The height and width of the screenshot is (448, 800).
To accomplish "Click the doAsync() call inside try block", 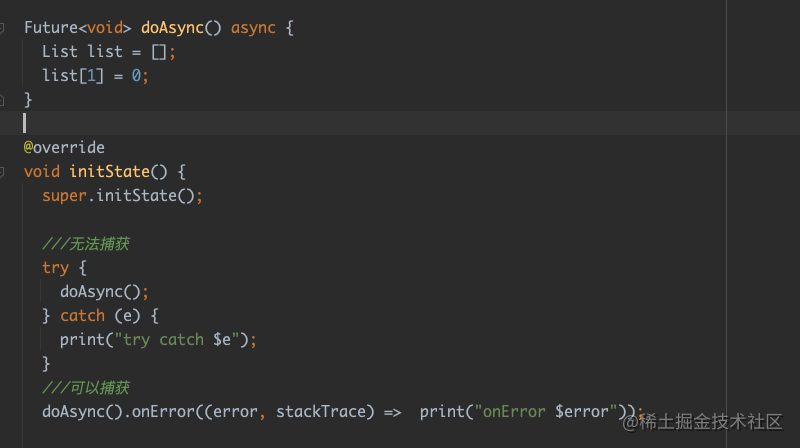I will (x=103, y=292).
